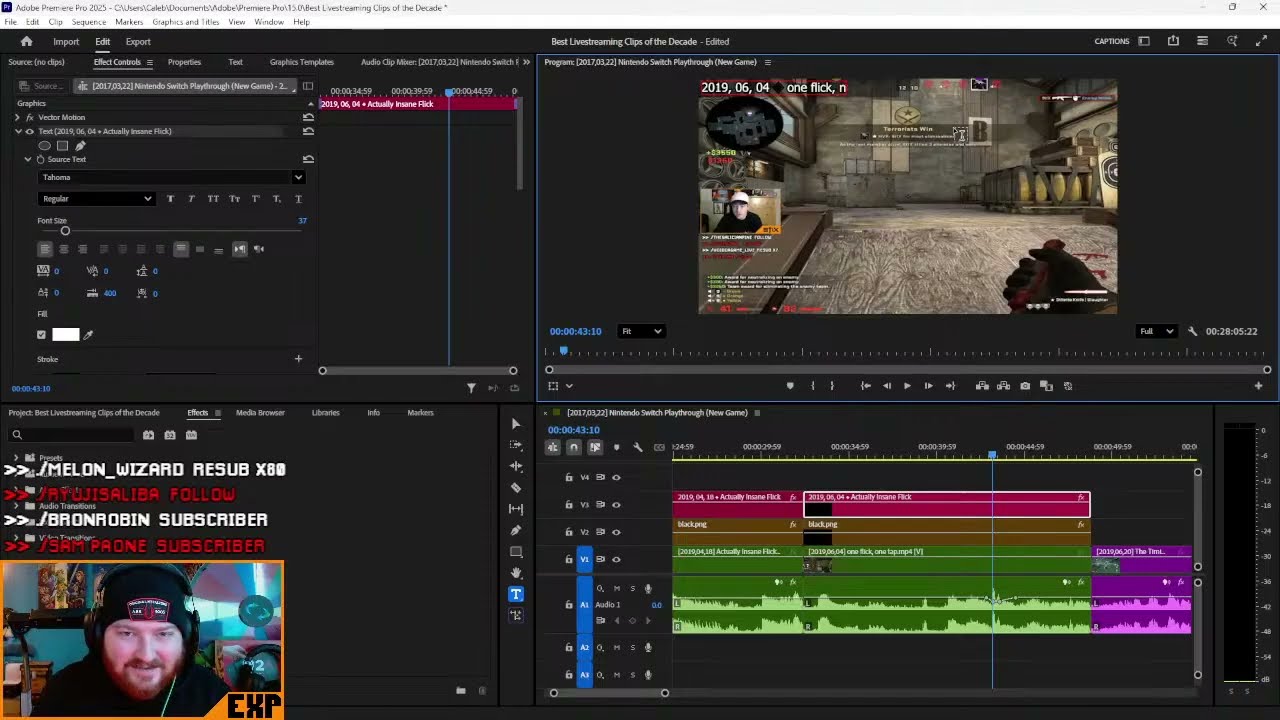The height and width of the screenshot is (720, 1280).
Task: Click white Fill color swatch
Action: point(65,335)
